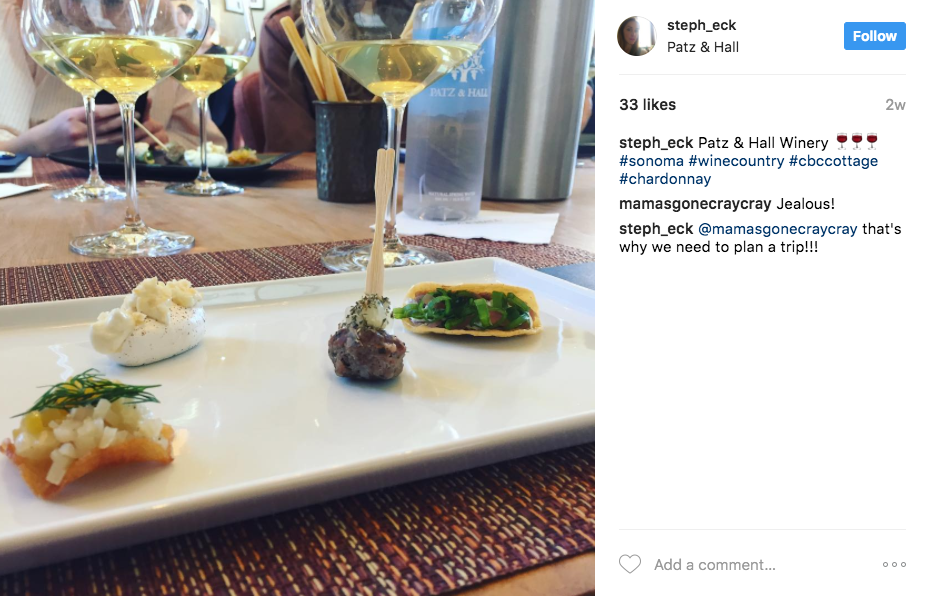Open mamasgonecraycray commenter profile
Screen dimensions: 925x596
click(x=695, y=204)
